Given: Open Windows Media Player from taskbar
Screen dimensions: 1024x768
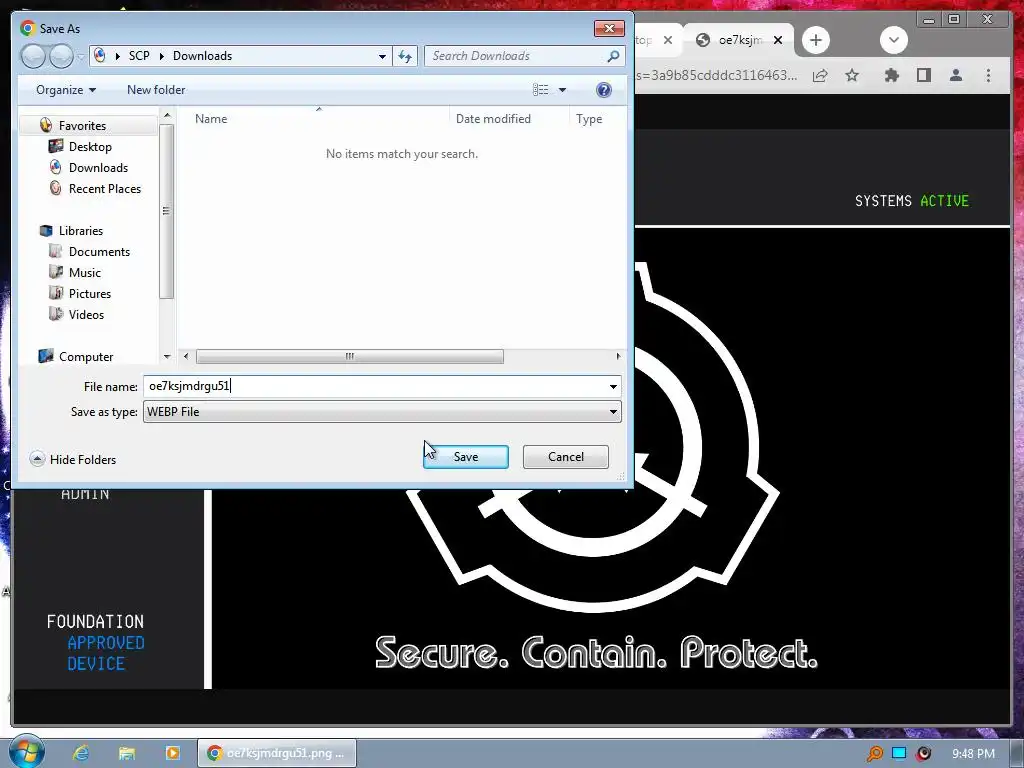Looking at the screenshot, I should point(172,754).
